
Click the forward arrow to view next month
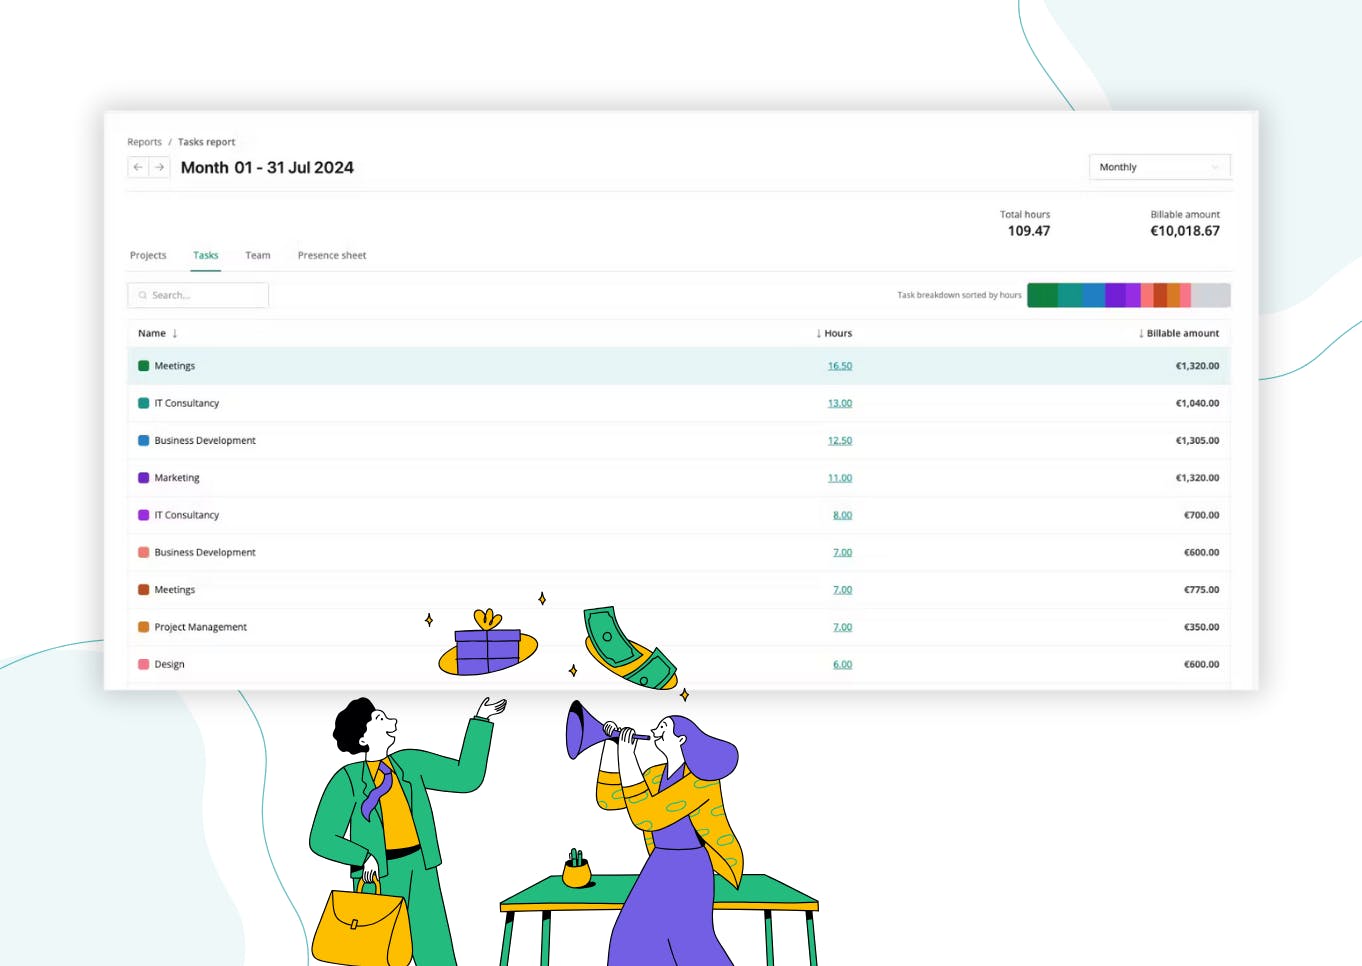tap(159, 167)
